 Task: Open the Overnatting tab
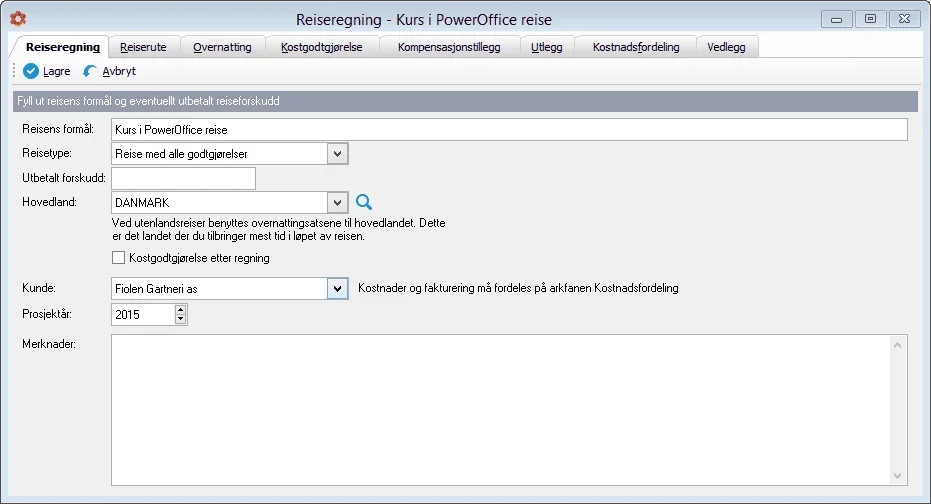(222, 47)
